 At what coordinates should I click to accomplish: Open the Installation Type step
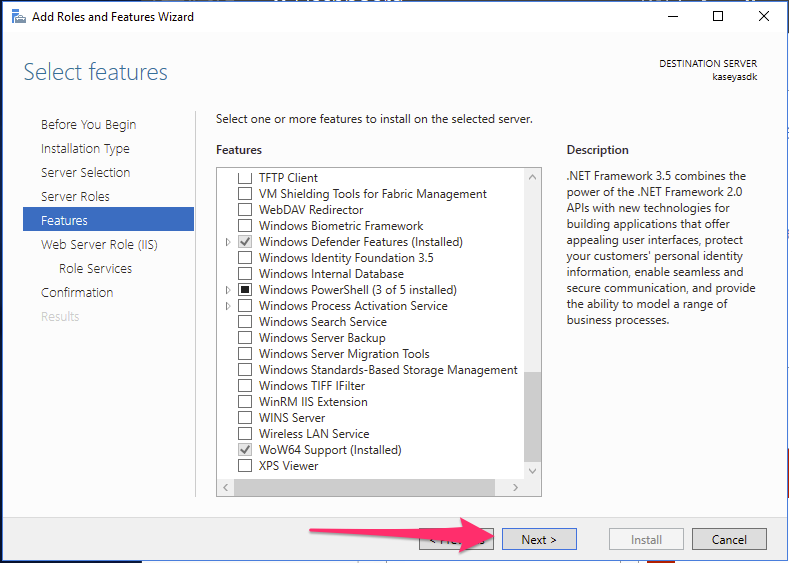pos(85,148)
